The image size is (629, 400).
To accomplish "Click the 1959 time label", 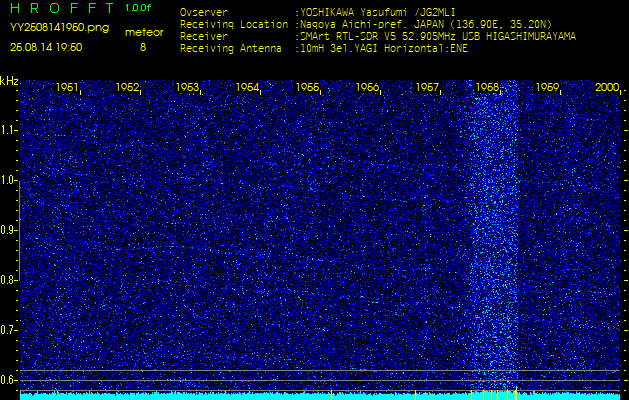I will 547,87.
